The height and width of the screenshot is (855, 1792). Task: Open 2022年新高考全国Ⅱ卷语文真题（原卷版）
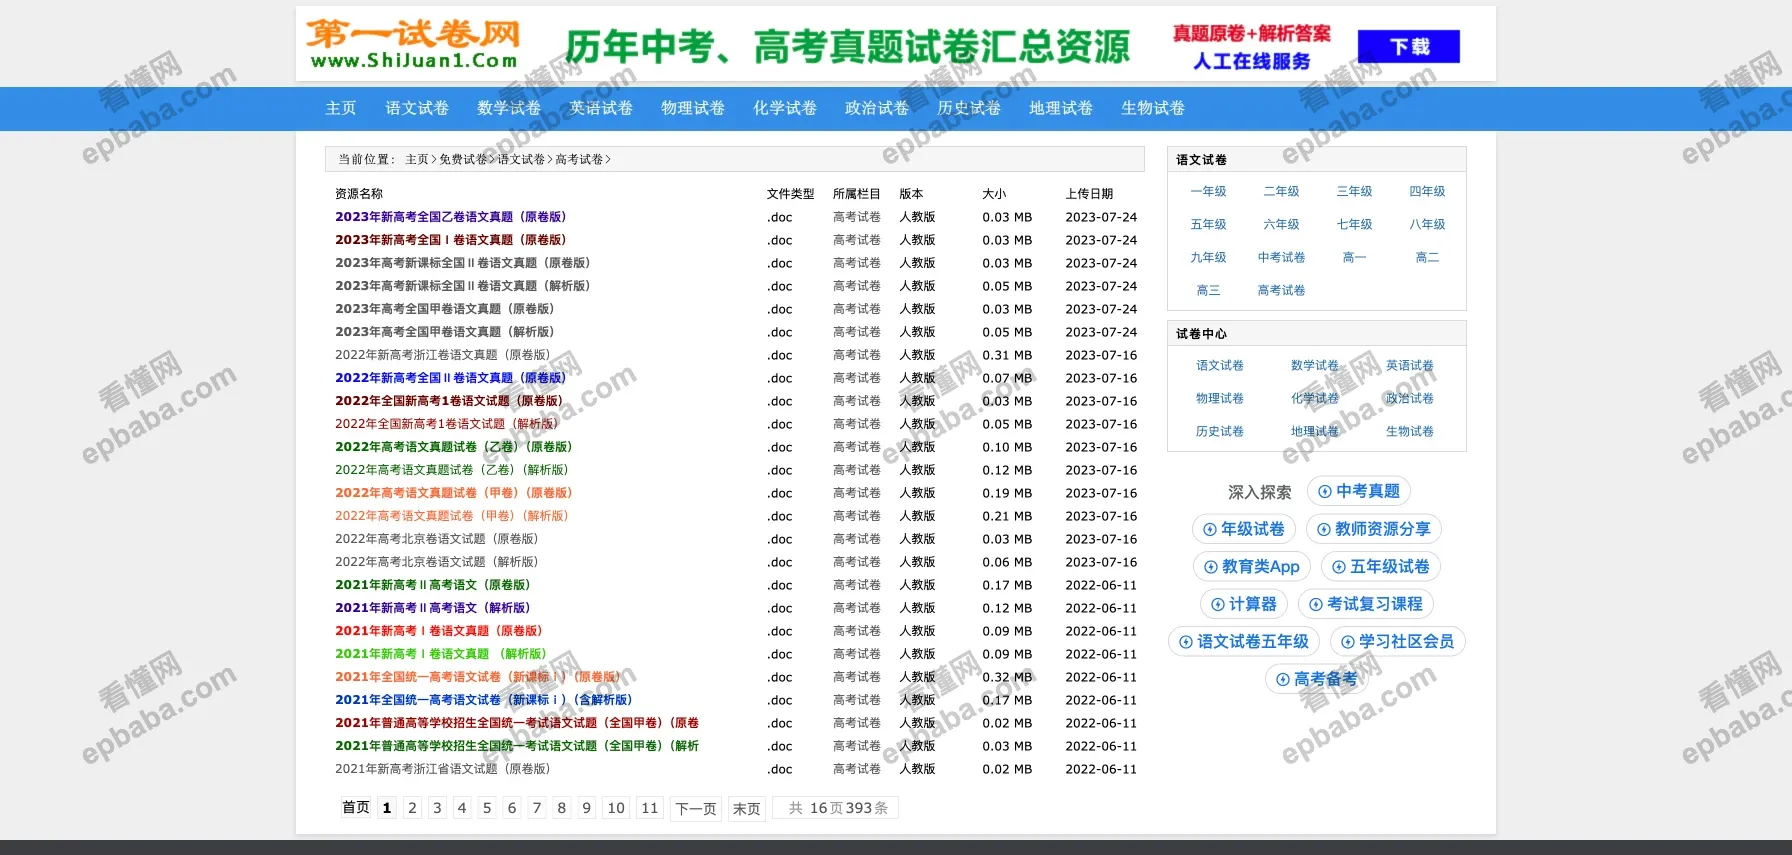point(451,378)
